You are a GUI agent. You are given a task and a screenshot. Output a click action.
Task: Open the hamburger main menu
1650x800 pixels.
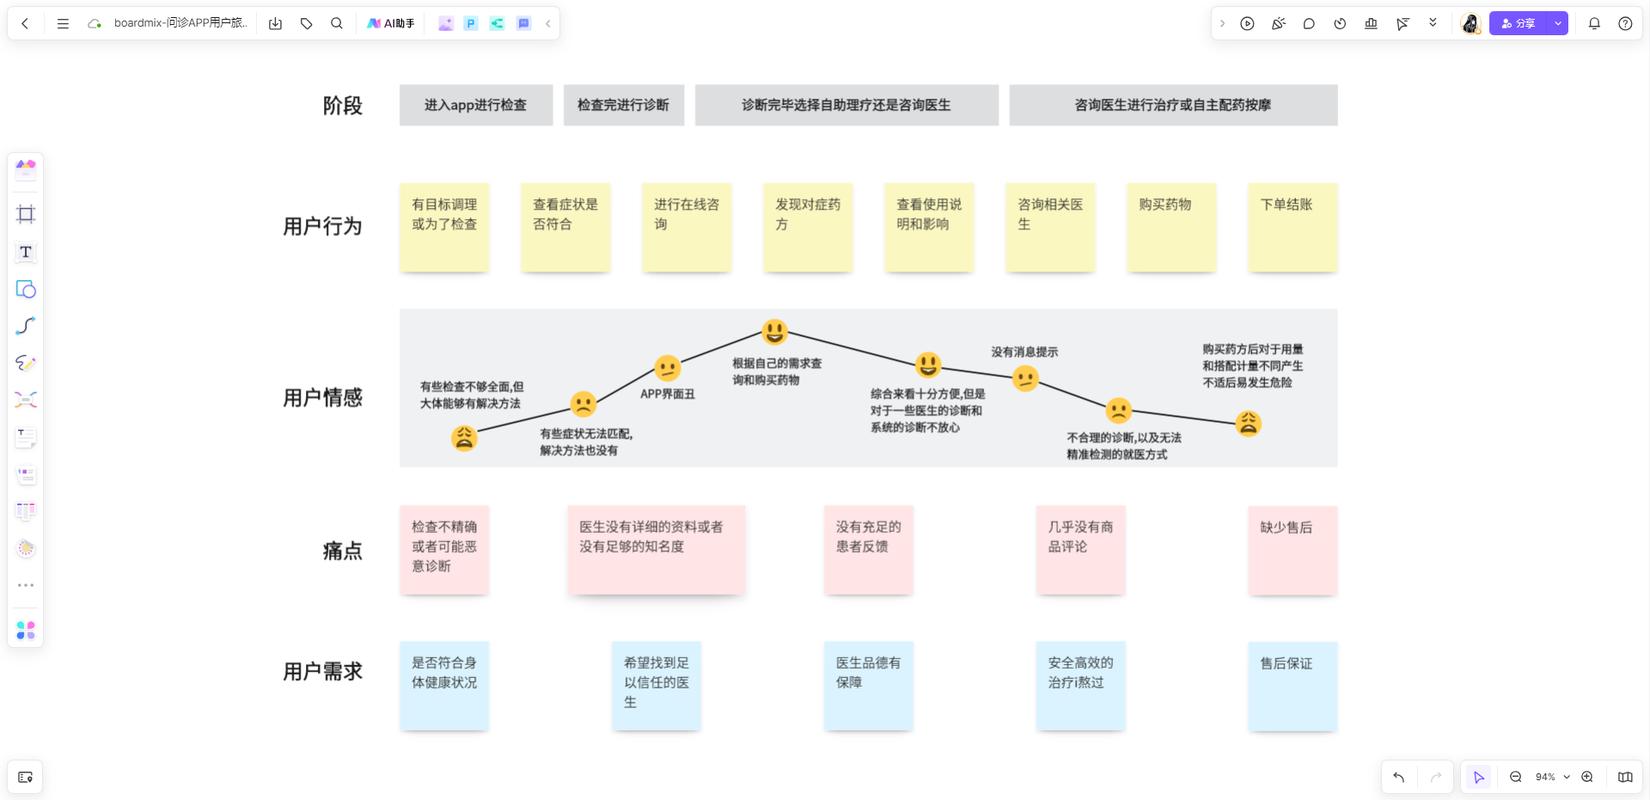click(63, 23)
